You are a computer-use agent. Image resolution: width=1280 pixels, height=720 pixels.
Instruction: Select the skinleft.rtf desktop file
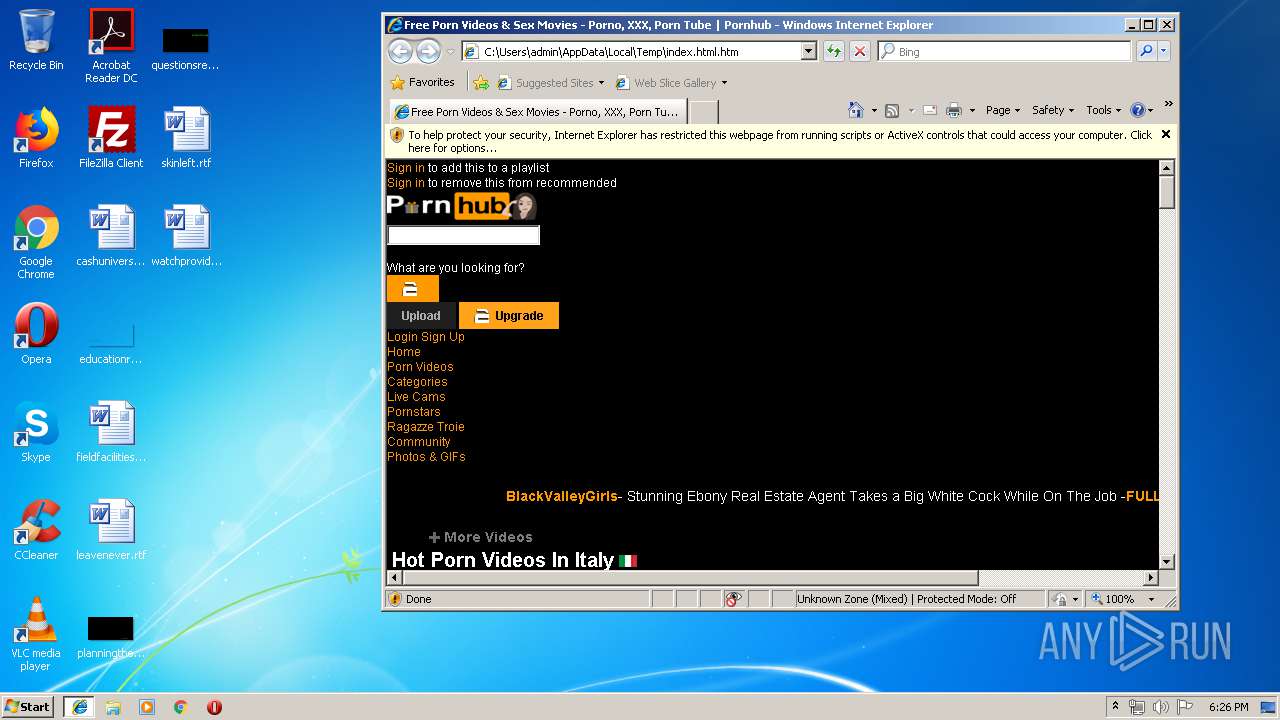[x=186, y=138]
